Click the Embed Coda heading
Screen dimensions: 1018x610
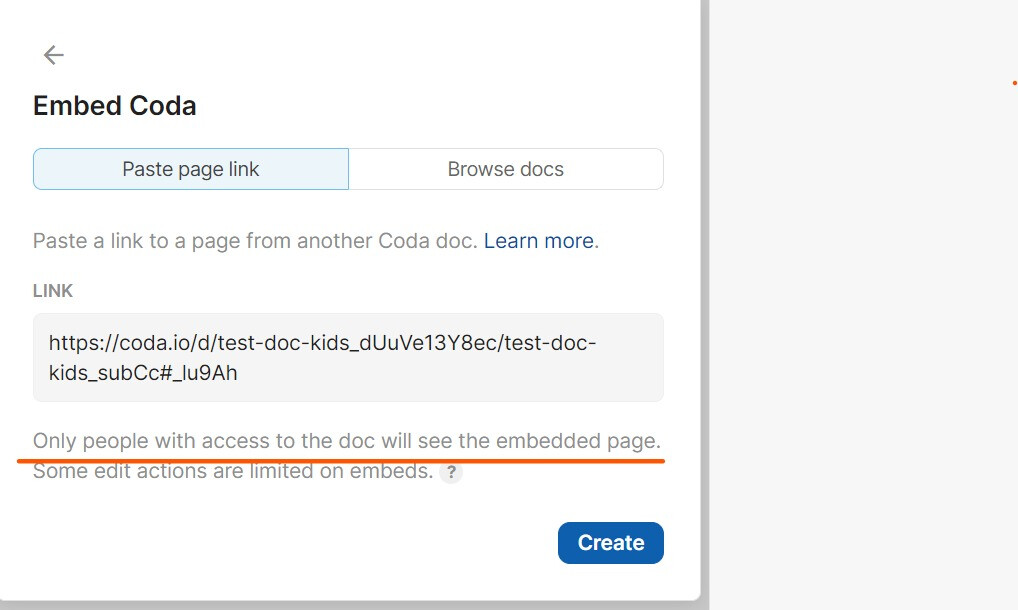pos(115,106)
